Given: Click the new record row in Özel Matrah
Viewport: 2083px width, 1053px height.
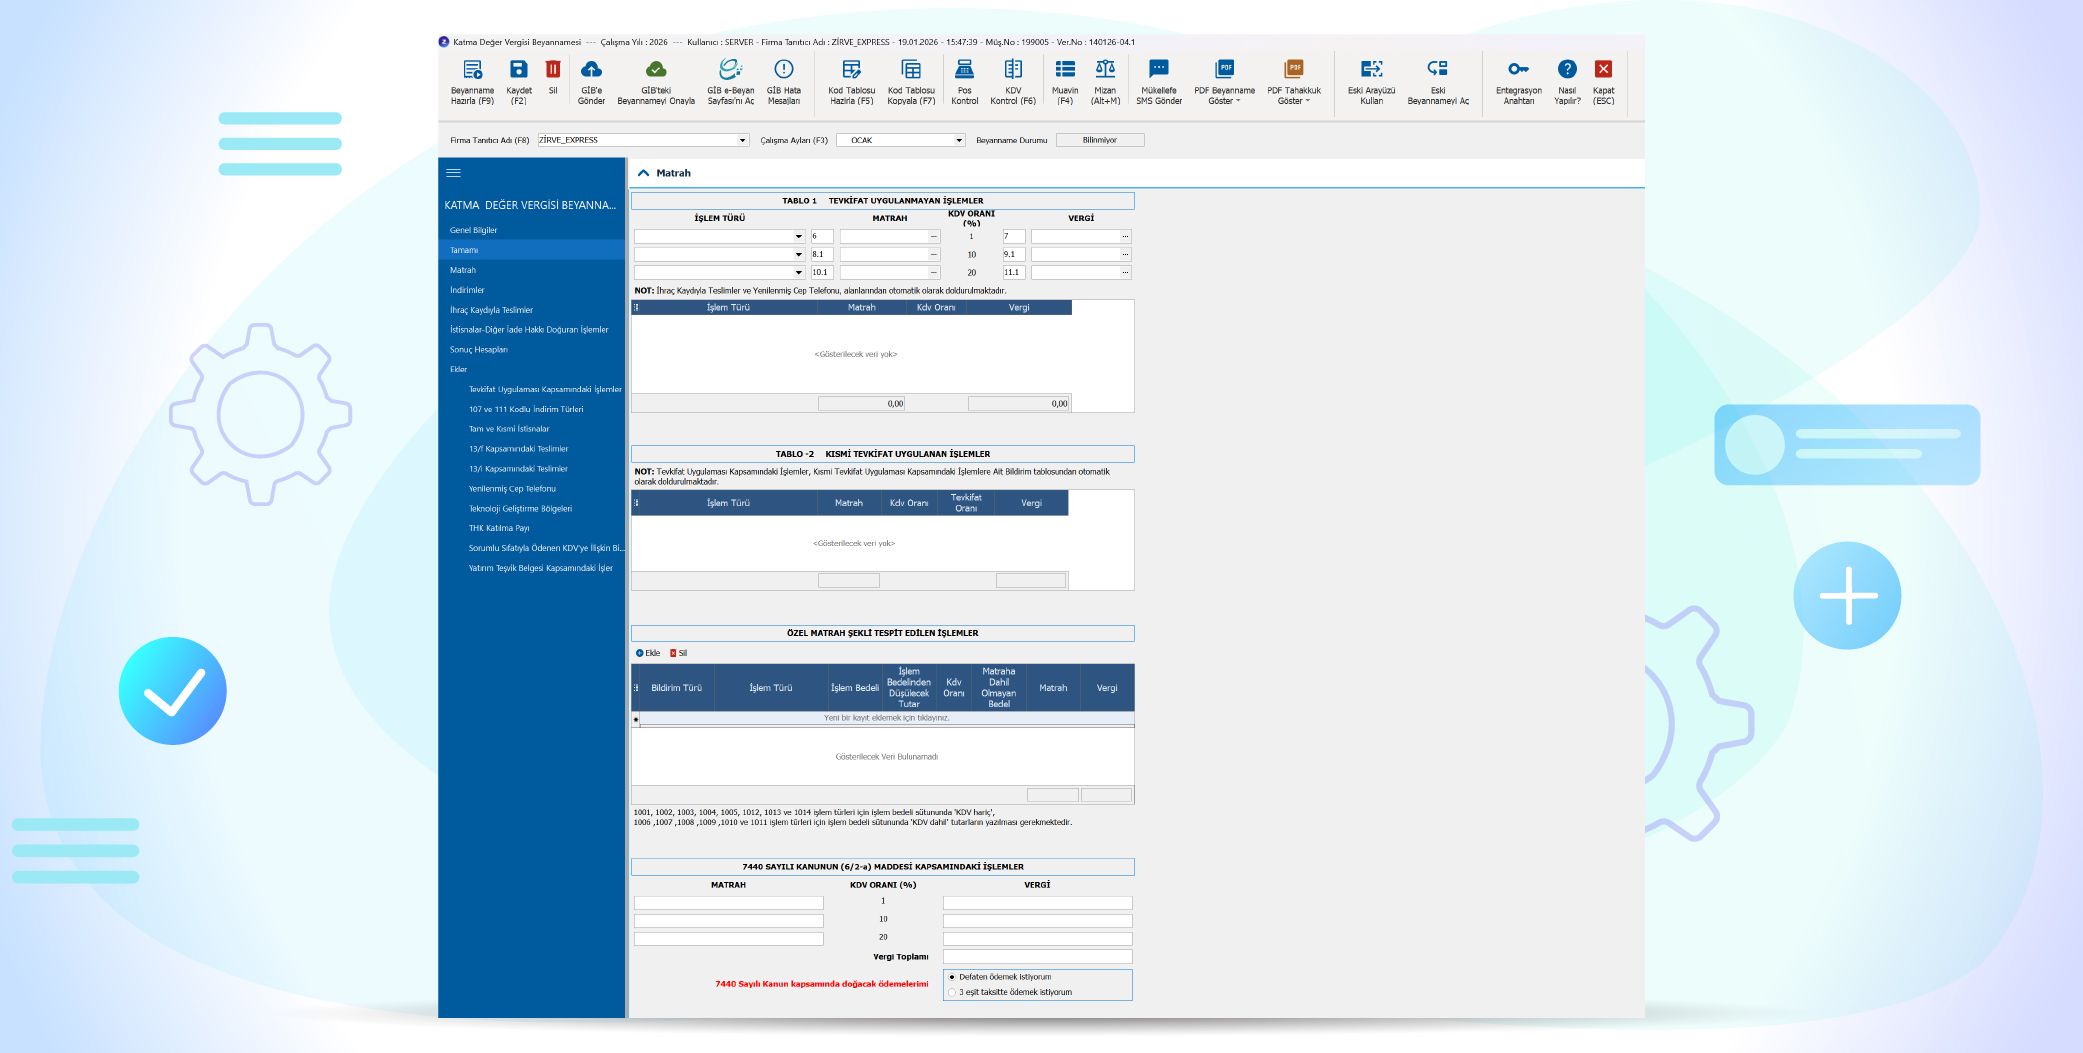Looking at the screenshot, I should [x=886, y=718].
